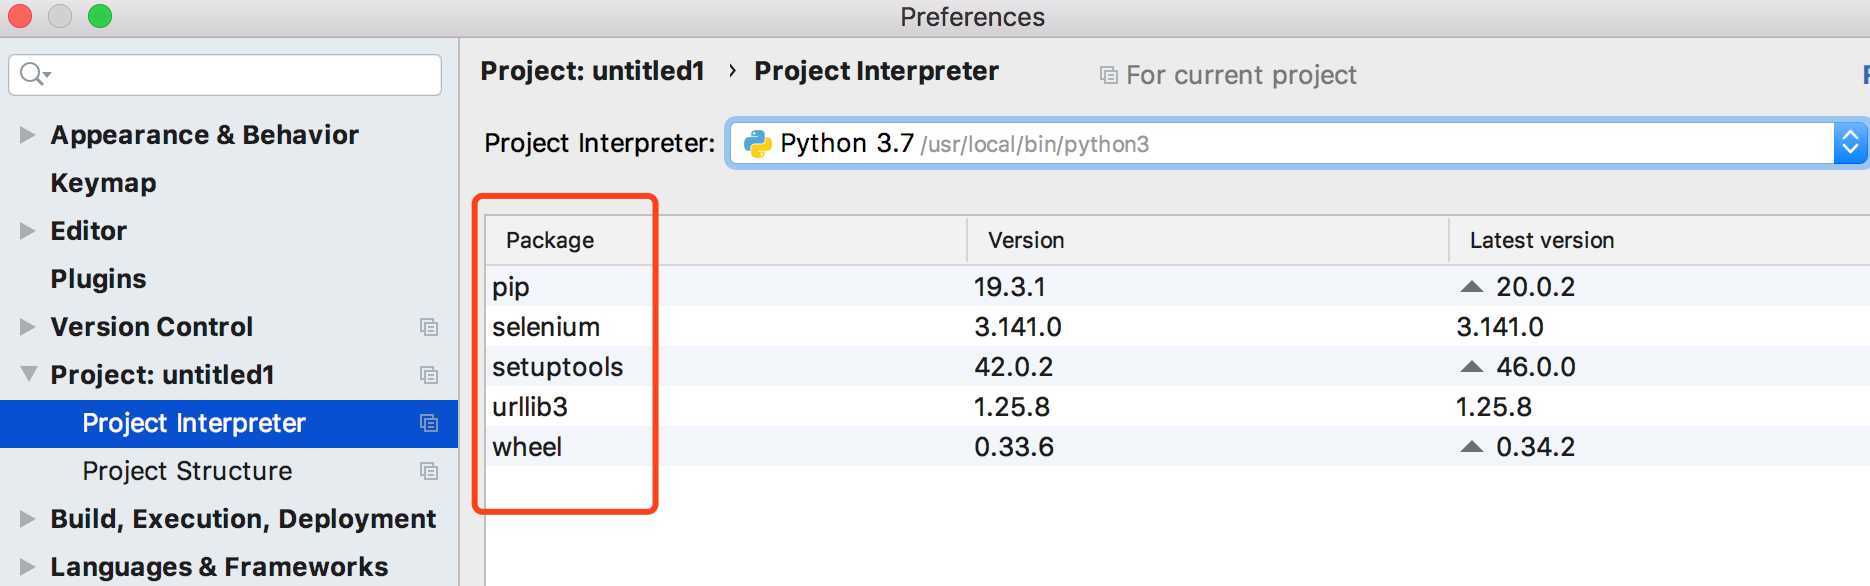Viewport: 1870px width, 586px height.
Task: Open Languages & Frameworks settings
Action: (219, 567)
